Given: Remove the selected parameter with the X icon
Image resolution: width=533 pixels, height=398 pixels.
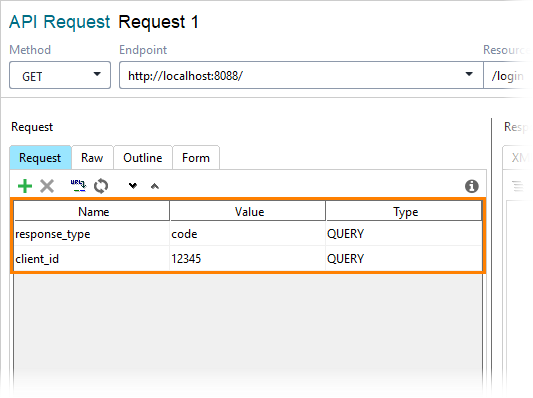Looking at the screenshot, I should 47,186.
